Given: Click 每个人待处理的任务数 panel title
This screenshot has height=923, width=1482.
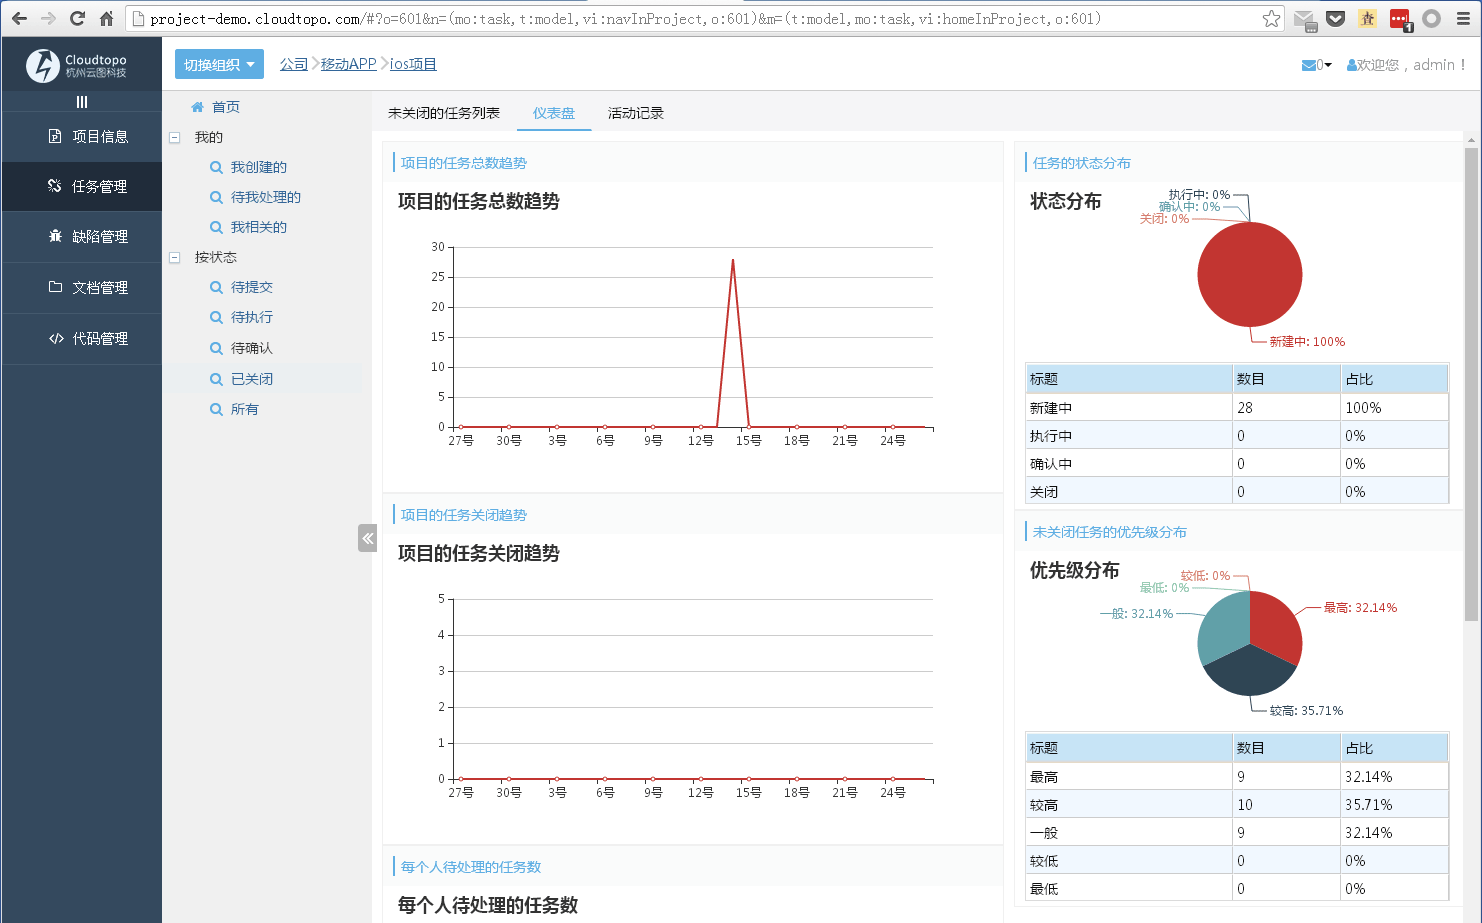Looking at the screenshot, I should click(x=471, y=867).
